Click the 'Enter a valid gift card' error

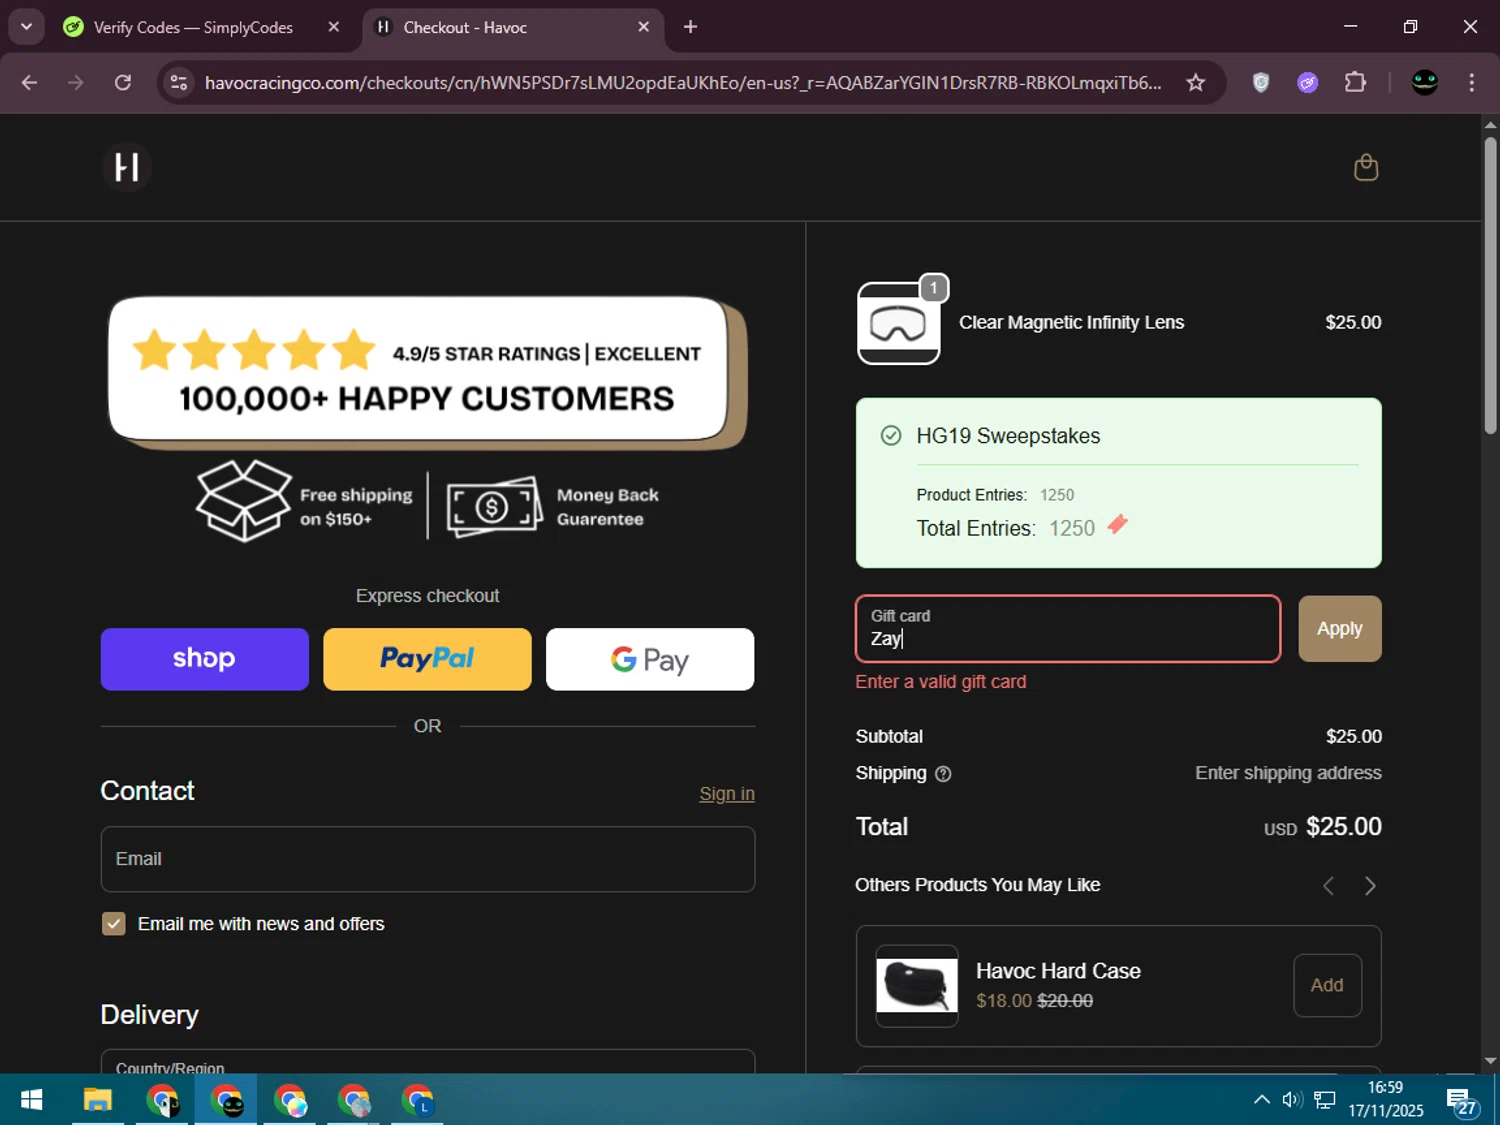[941, 682]
